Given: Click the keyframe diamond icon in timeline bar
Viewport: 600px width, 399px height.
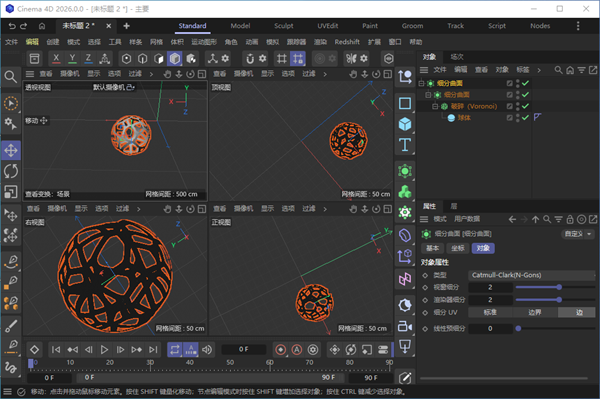Looking at the screenshot, I should tap(34, 349).
